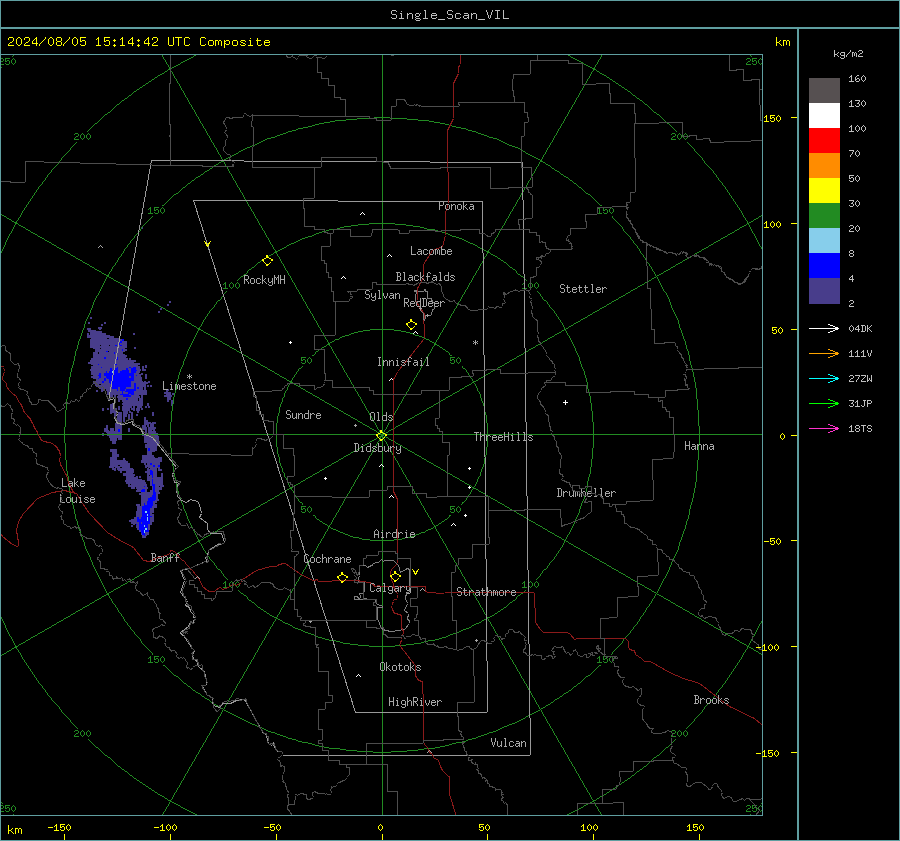Click the Hanna label
The width and height of the screenshot is (900, 841).
click(699, 446)
